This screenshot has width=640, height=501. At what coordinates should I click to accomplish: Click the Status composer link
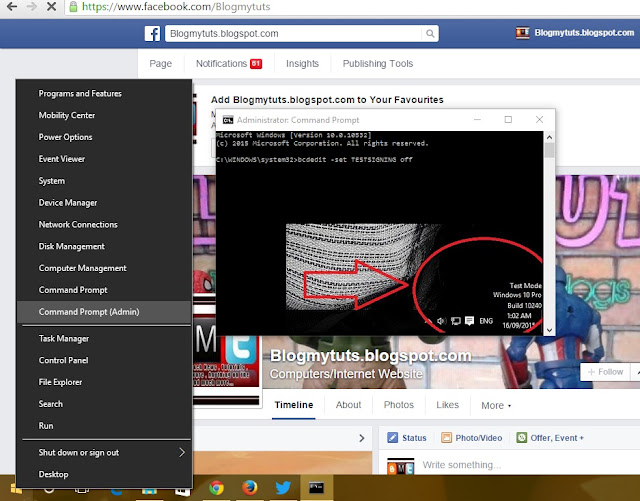(x=414, y=438)
